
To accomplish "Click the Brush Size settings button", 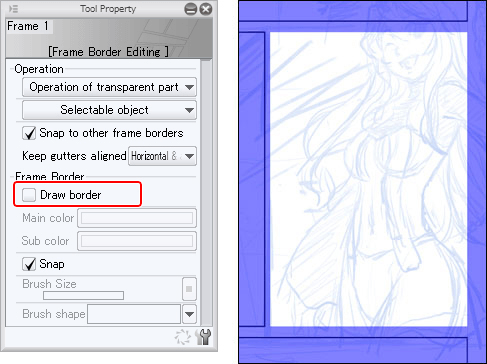I will (189, 289).
